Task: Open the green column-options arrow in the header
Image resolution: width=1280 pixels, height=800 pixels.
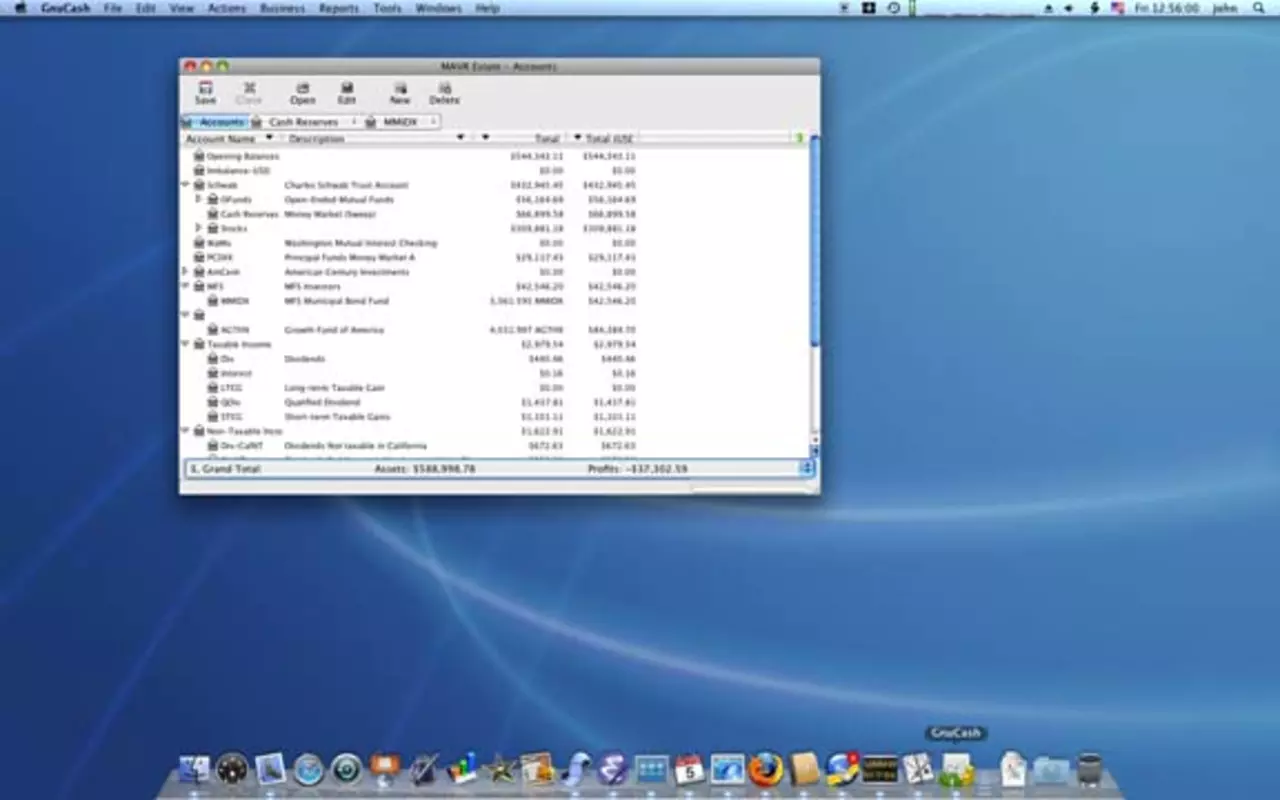Action: point(799,138)
